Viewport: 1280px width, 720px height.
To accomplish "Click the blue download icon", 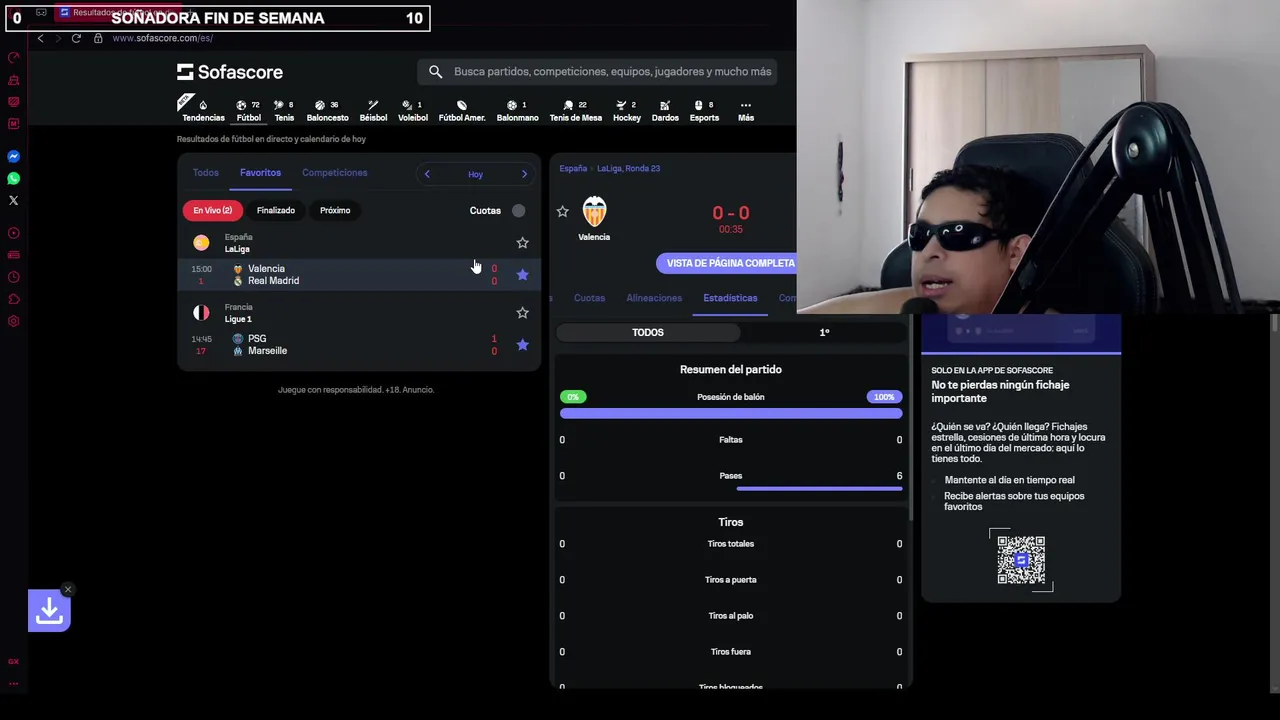I will tap(49, 611).
